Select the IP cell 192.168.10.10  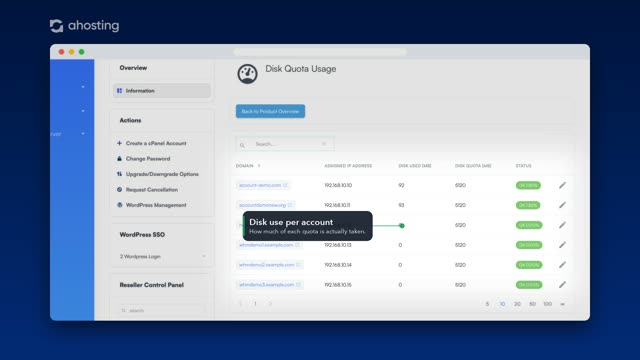click(338, 185)
